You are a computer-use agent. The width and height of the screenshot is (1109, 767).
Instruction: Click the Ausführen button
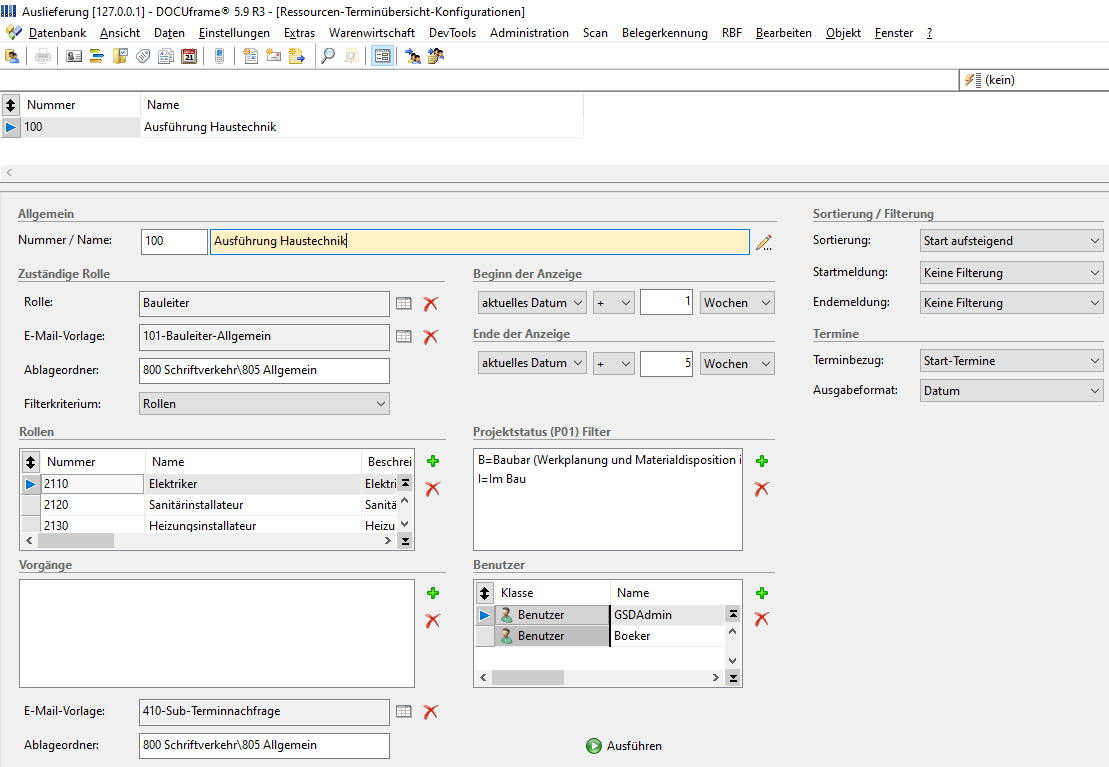coord(625,746)
